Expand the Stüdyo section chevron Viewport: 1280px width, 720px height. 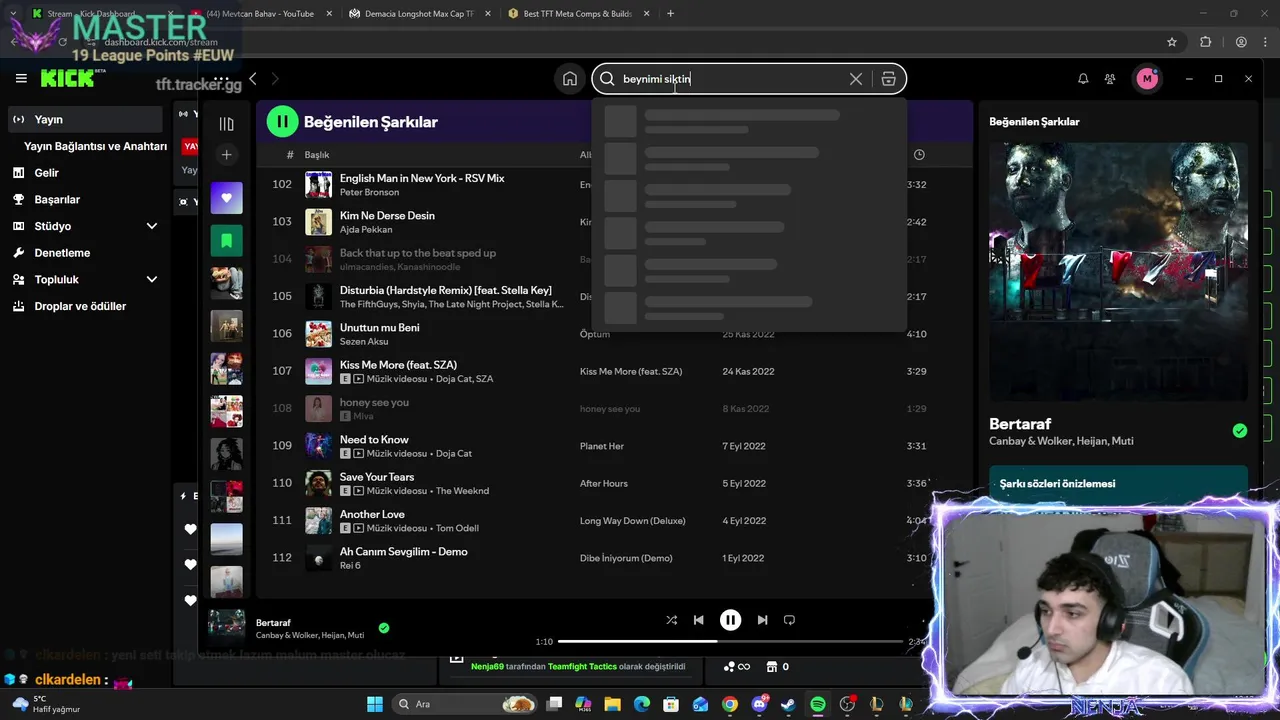point(152,226)
